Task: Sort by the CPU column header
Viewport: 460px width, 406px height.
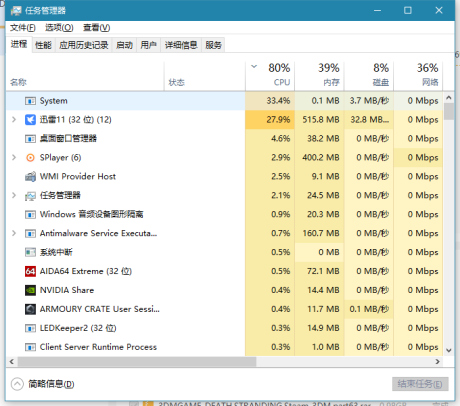Action: pos(270,76)
